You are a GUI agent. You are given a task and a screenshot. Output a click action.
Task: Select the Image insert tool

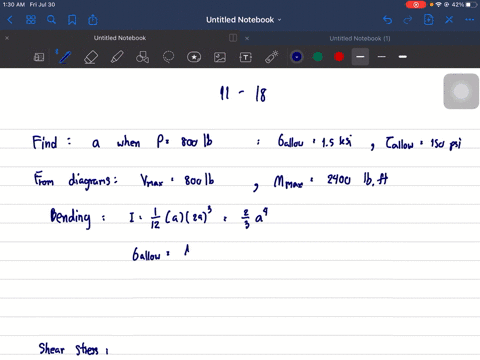pos(220,57)
